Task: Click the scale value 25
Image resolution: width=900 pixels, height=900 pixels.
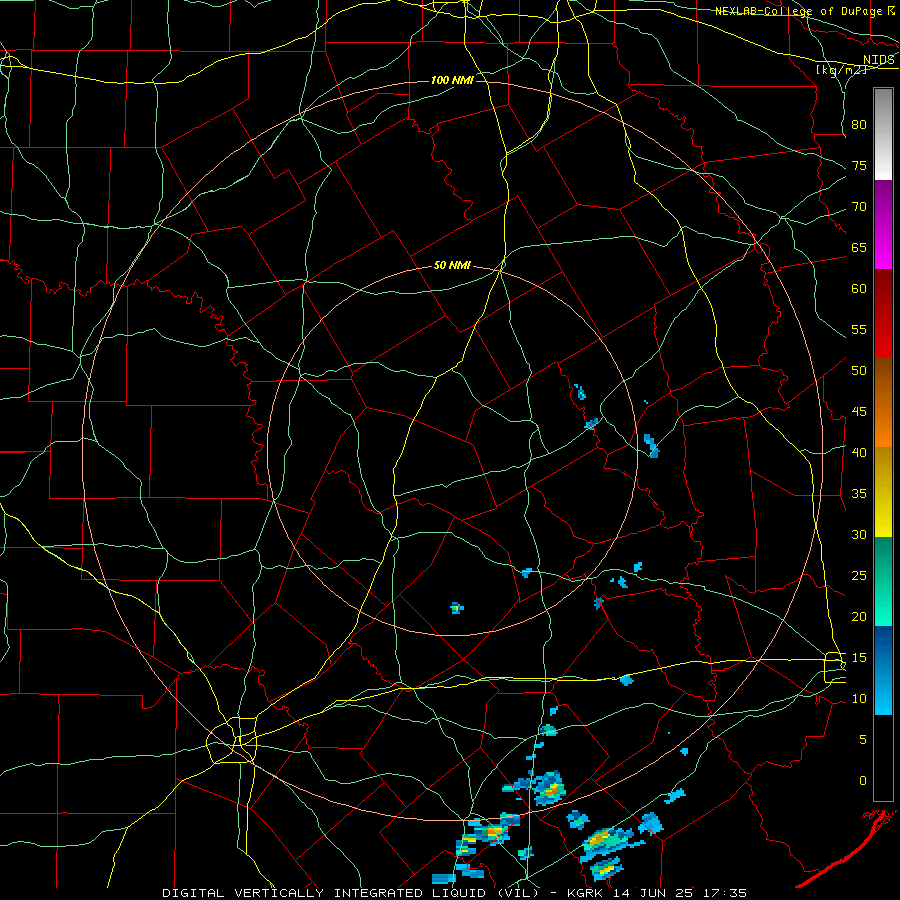Action: point(859,576)
